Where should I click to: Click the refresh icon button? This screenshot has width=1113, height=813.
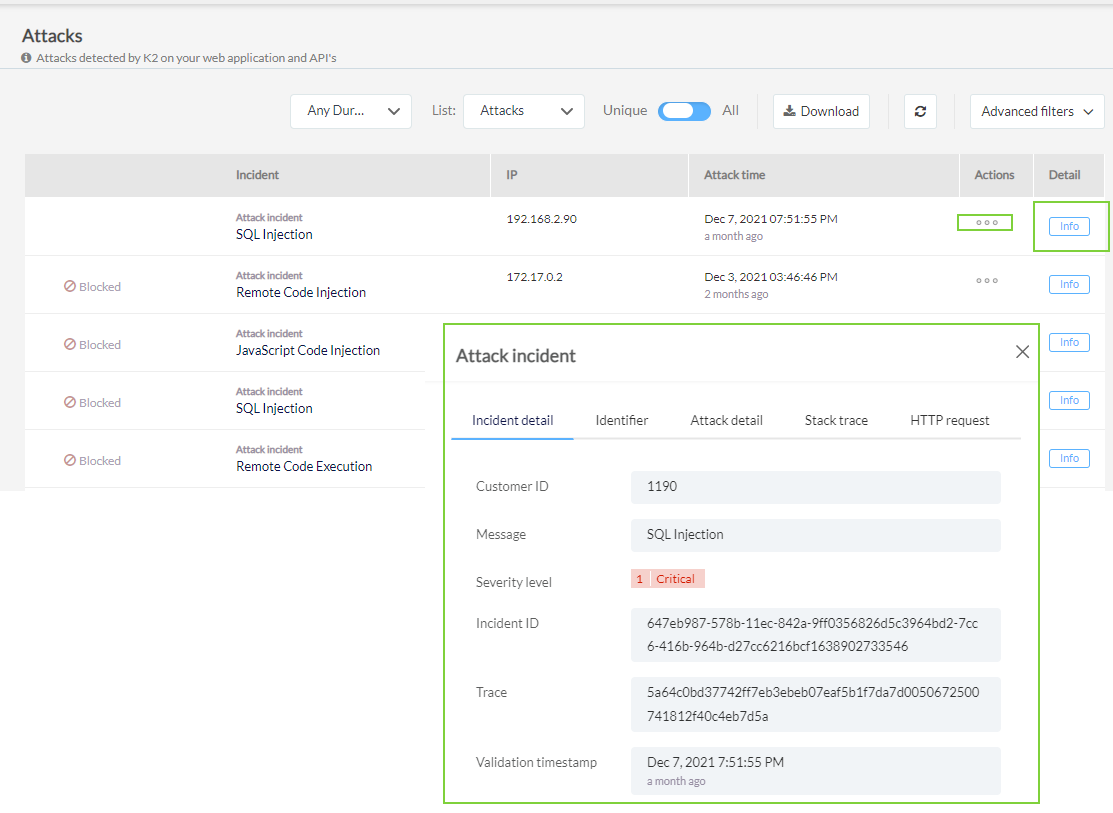pyautogui.click(x=919, y=111)
